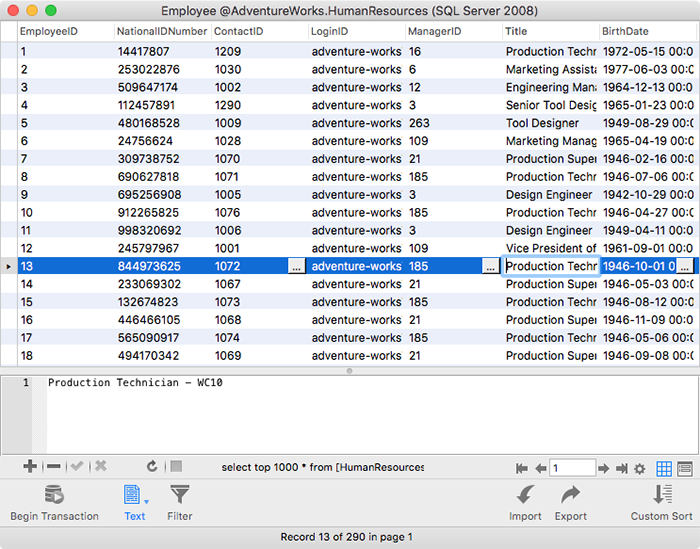The height and width of the screenshot is (549, 700).
Task: Open the Filter tool
Action: (x=179, y=503)
